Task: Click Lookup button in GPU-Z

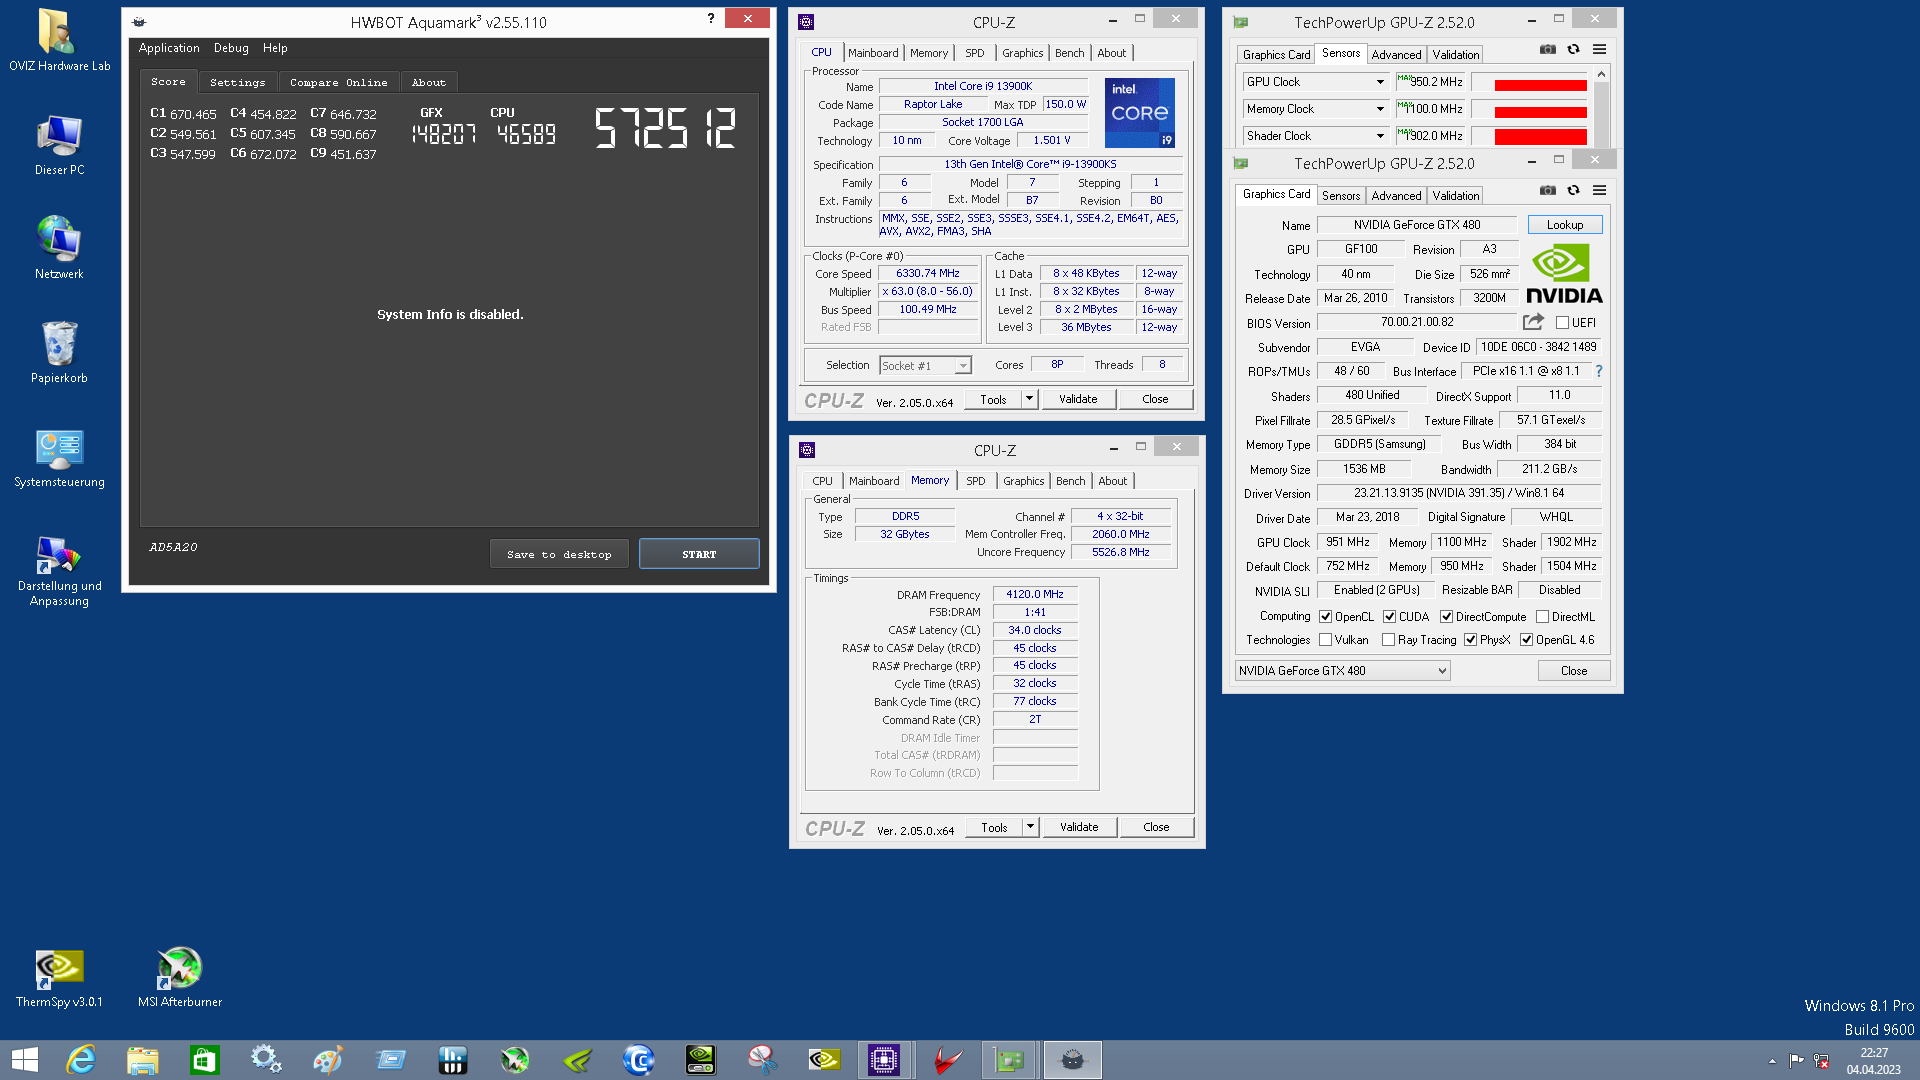Action: click(1564, 225)
